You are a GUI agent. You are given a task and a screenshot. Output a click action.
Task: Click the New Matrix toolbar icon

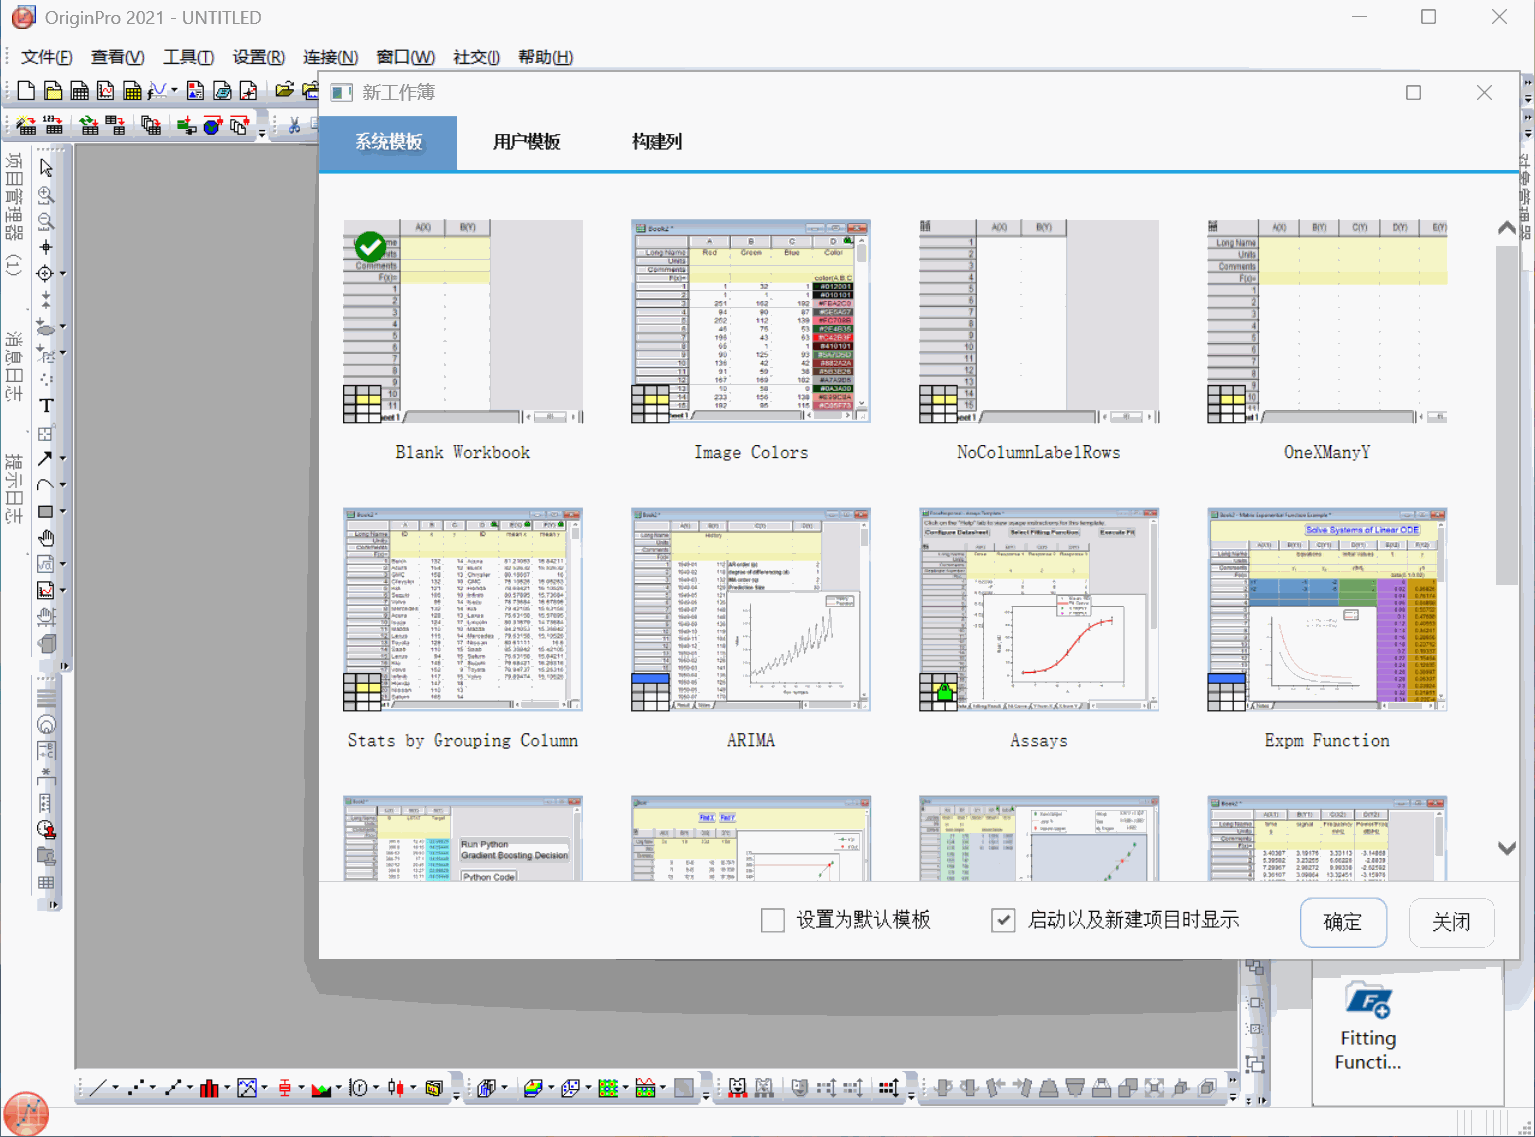tap(132, 91)
